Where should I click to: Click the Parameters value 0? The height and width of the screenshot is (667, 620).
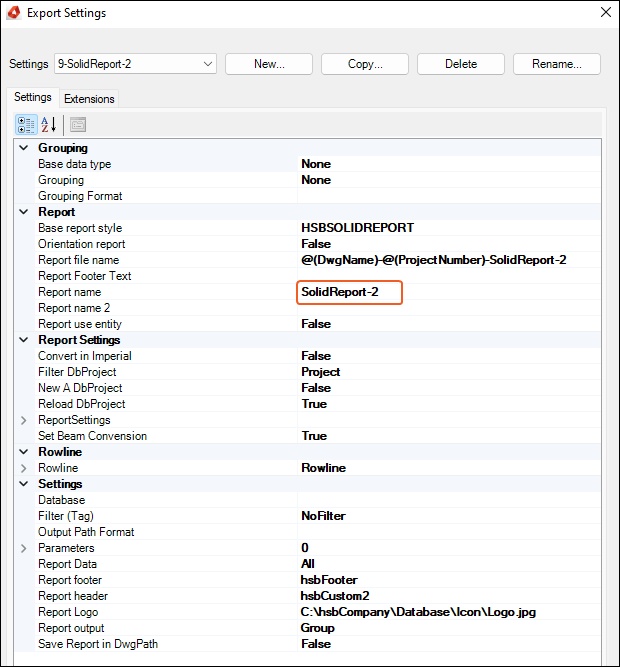[x=305, y=548]
